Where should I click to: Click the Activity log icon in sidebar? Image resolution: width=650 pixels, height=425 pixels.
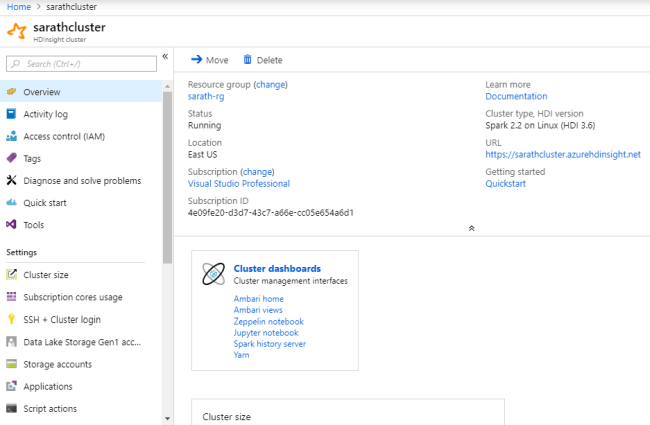(12, 114)
